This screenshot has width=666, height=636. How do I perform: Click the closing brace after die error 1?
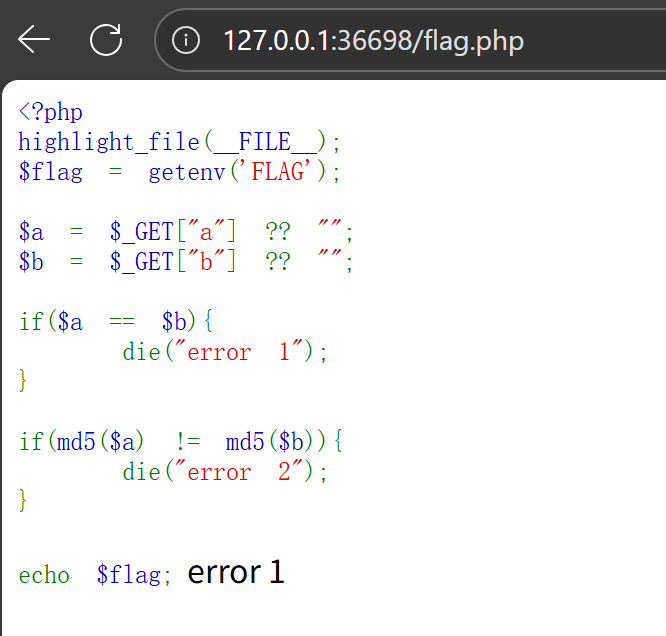point(24,380)
